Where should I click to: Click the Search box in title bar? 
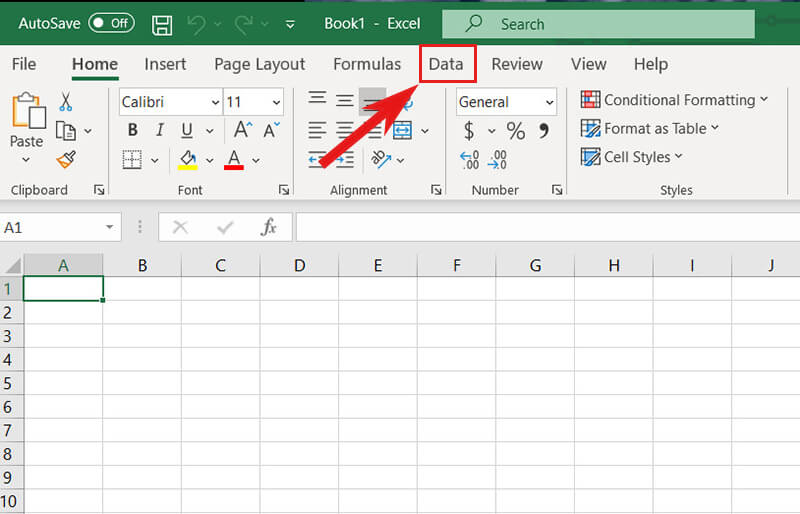tap(598, 24)
